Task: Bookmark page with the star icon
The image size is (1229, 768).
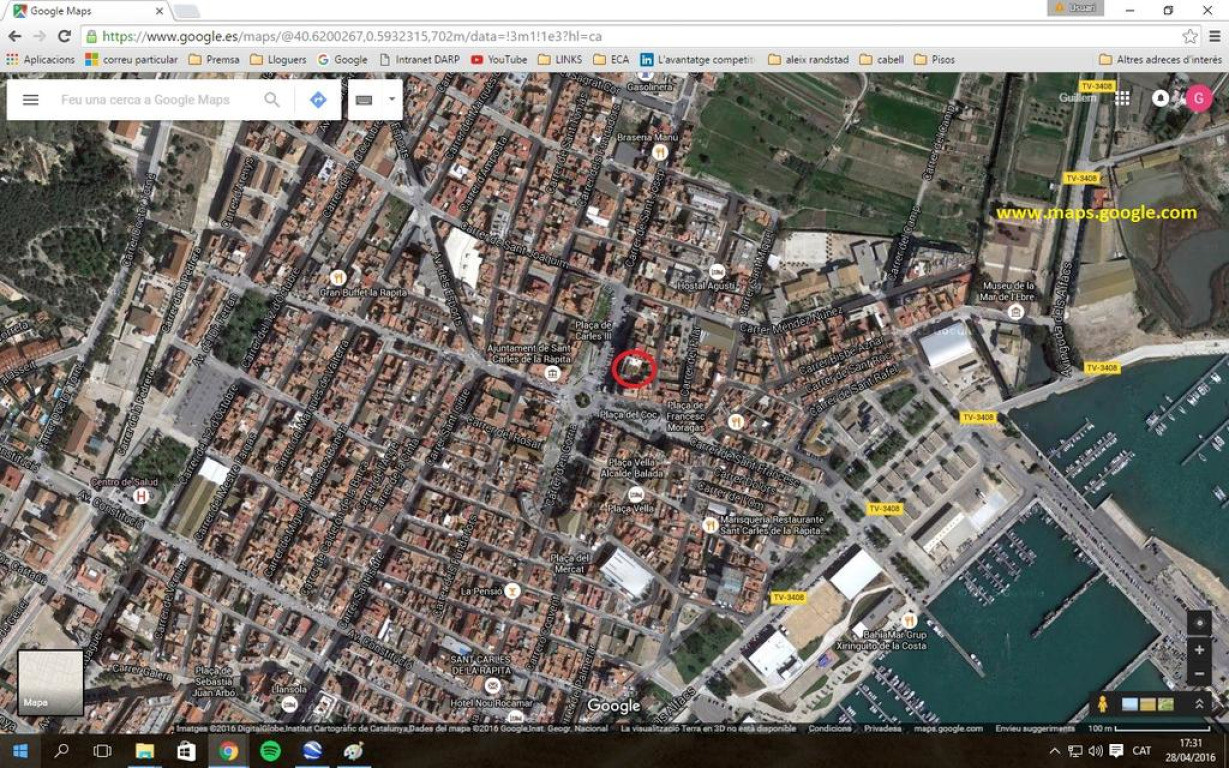Action: (1189, 36)
